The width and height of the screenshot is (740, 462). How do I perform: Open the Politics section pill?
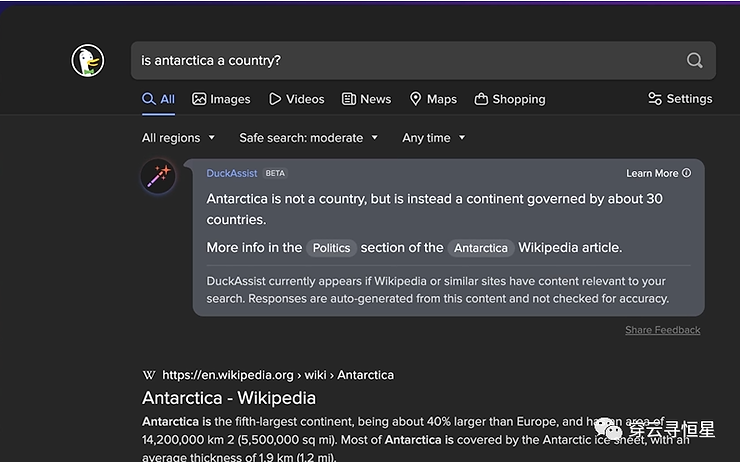pos(331,248)
